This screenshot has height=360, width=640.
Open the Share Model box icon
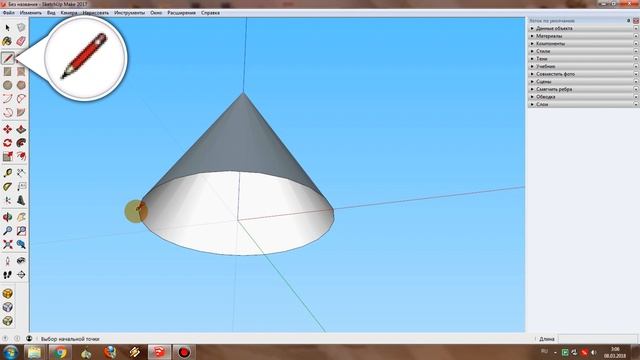pyautogui.click(x=7, y=307)
